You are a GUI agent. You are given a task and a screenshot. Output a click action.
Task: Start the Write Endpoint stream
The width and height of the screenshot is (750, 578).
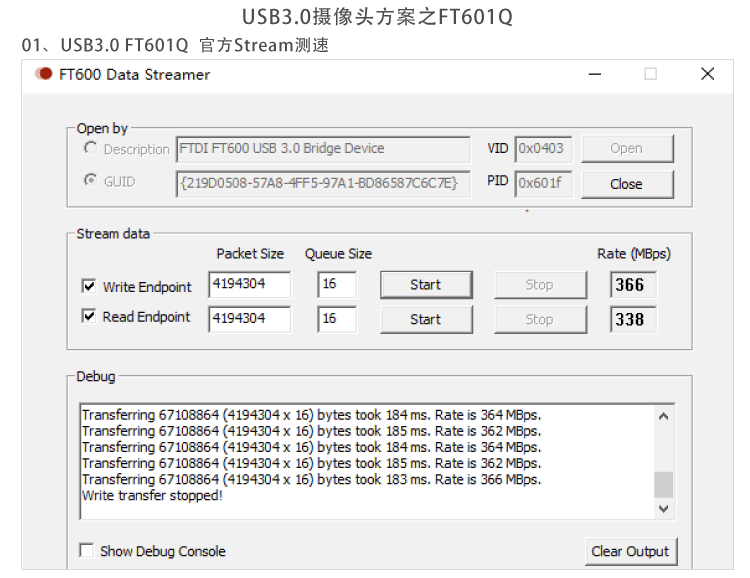tap(426, 285)
